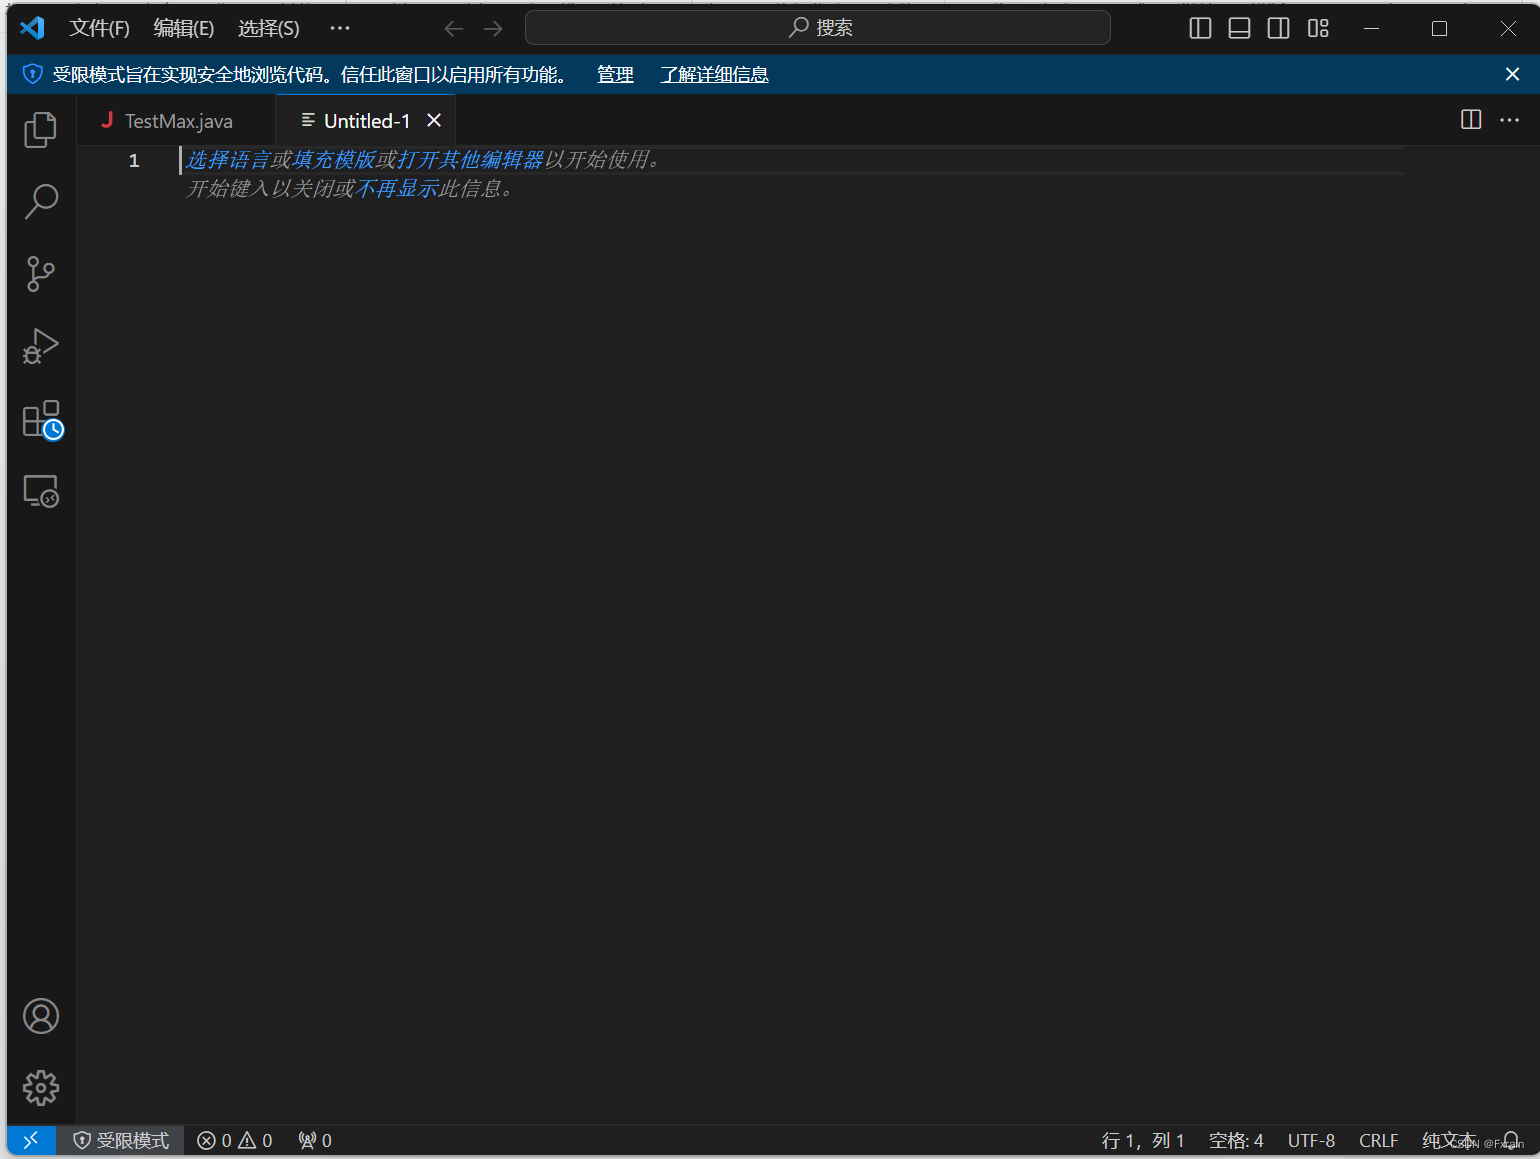Screen dimensions: 1540x1159
Task: Open the 文件(F) menu
Action: point(99,28)
